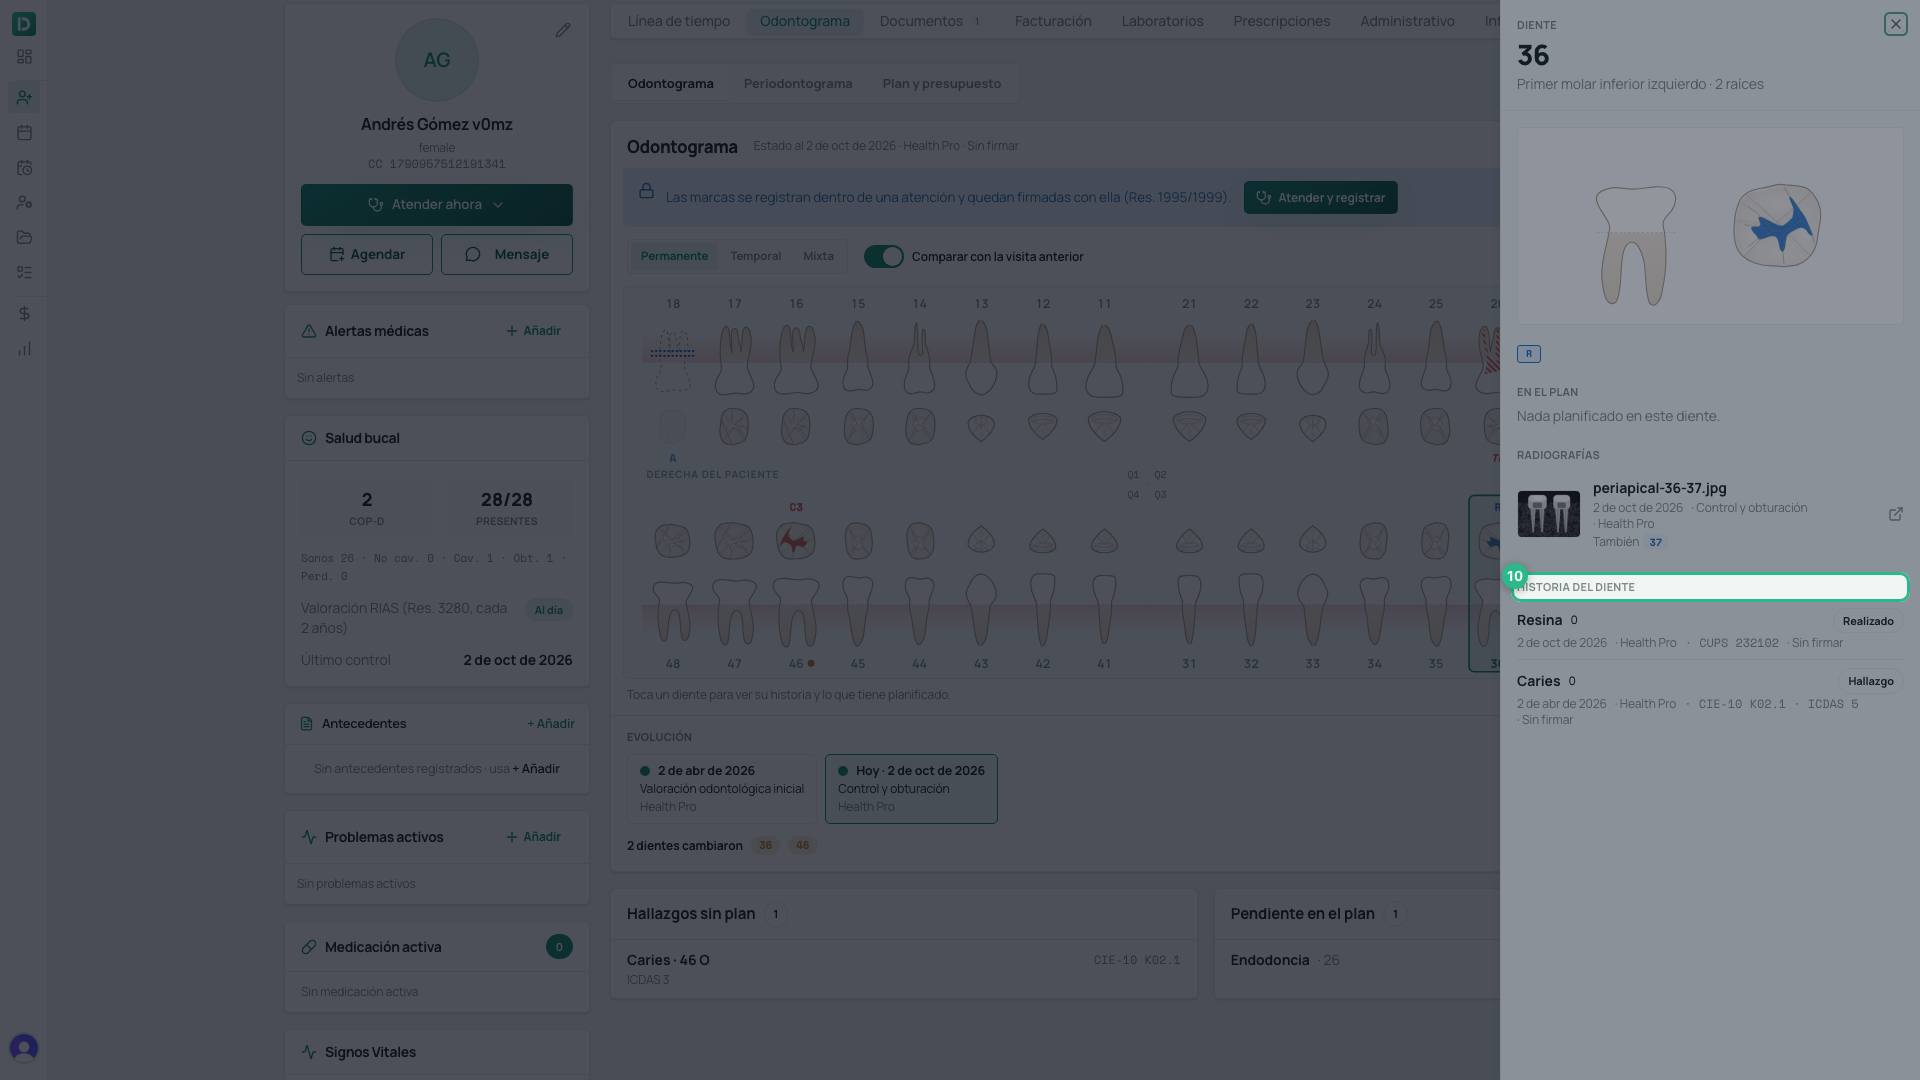Open periapical-36-37.jpg in external viewer icon
The image size is (1920, 1080).
1895,514
